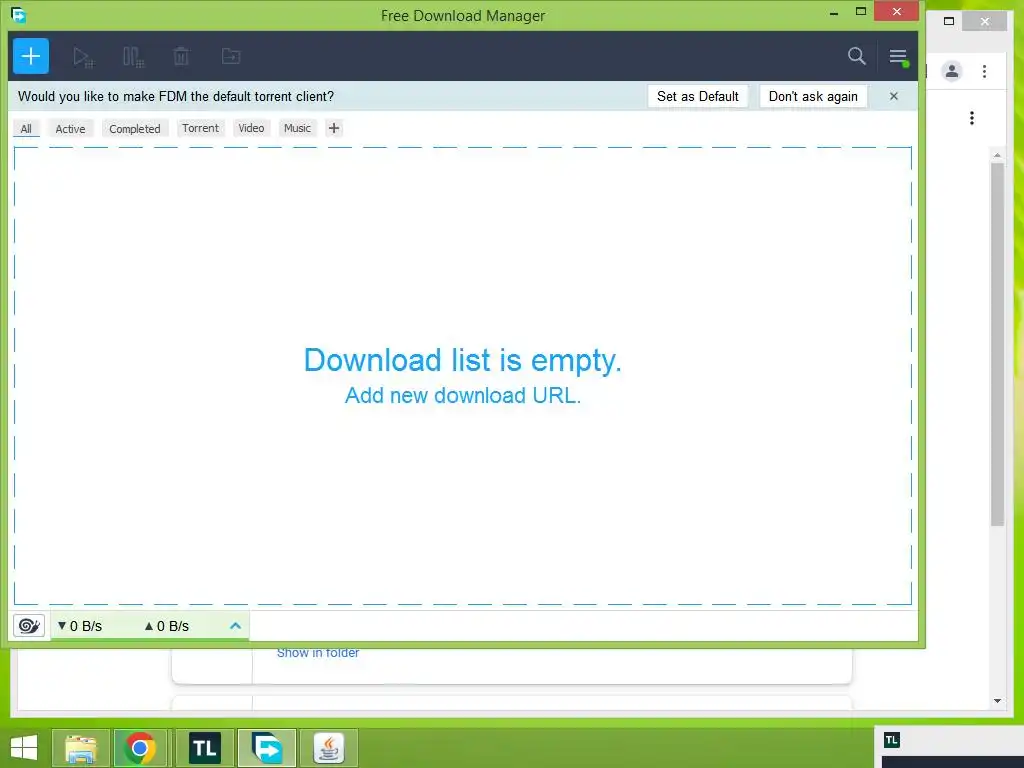The height and width of the screenshot is (768, 1024).
Task: Open the TL app in the taskbar
Action: click(x=204, y=748)
